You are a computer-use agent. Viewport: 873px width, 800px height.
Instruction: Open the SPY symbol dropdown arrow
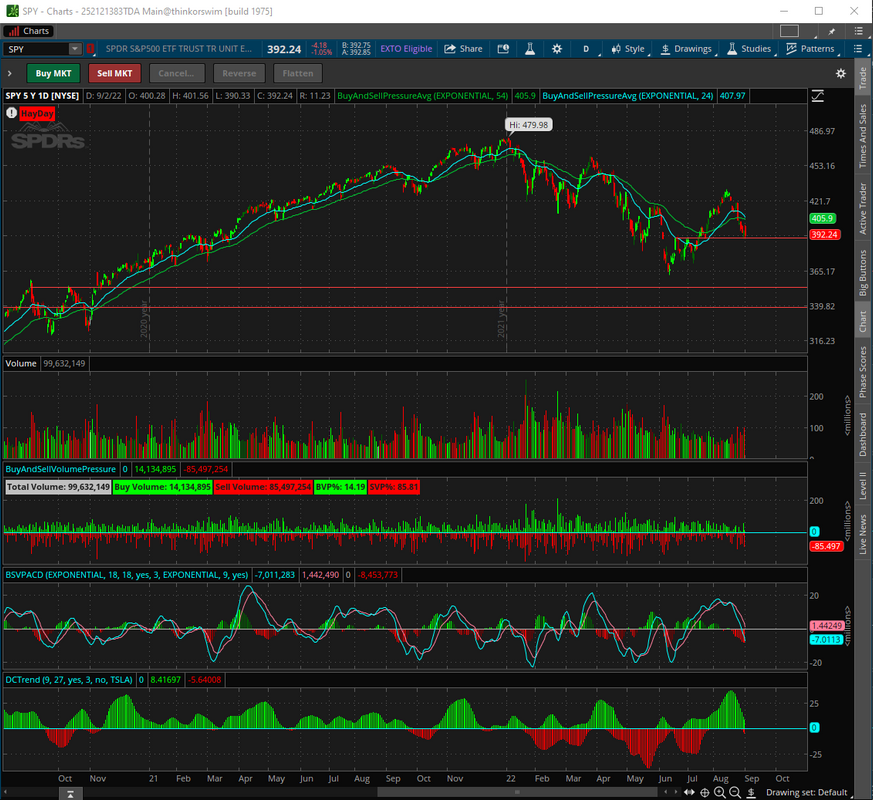pyautogui.click(x=75, y=49)
